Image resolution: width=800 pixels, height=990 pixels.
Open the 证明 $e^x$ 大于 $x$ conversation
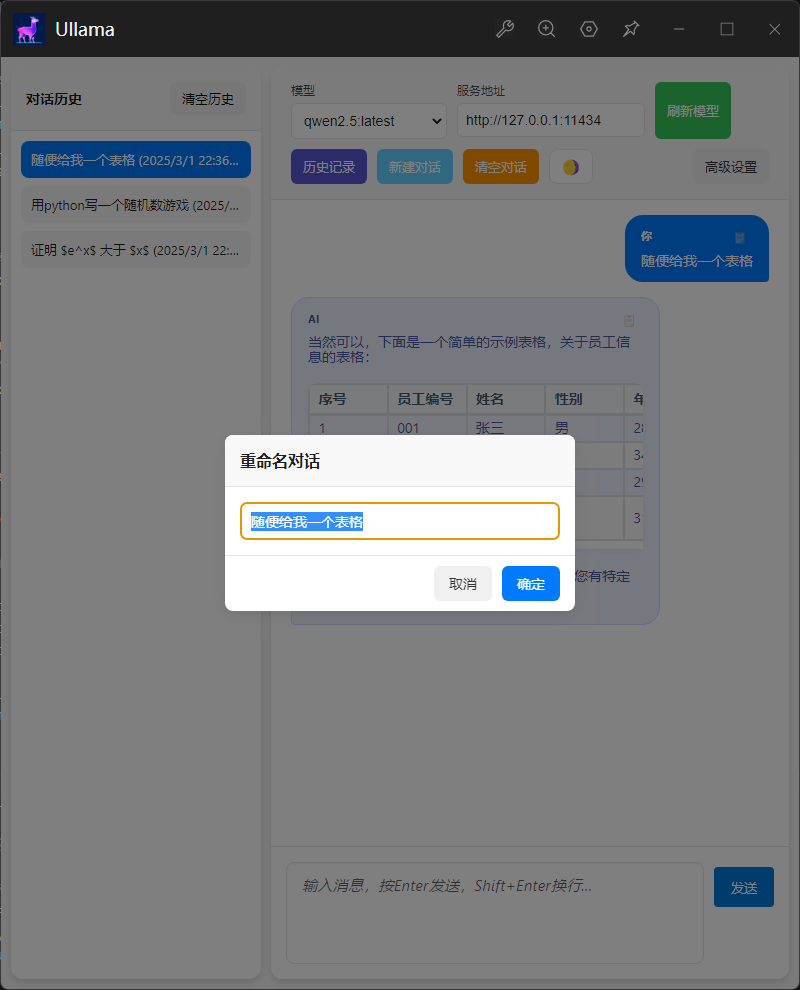pyautogui.click(x=135, y=250)
